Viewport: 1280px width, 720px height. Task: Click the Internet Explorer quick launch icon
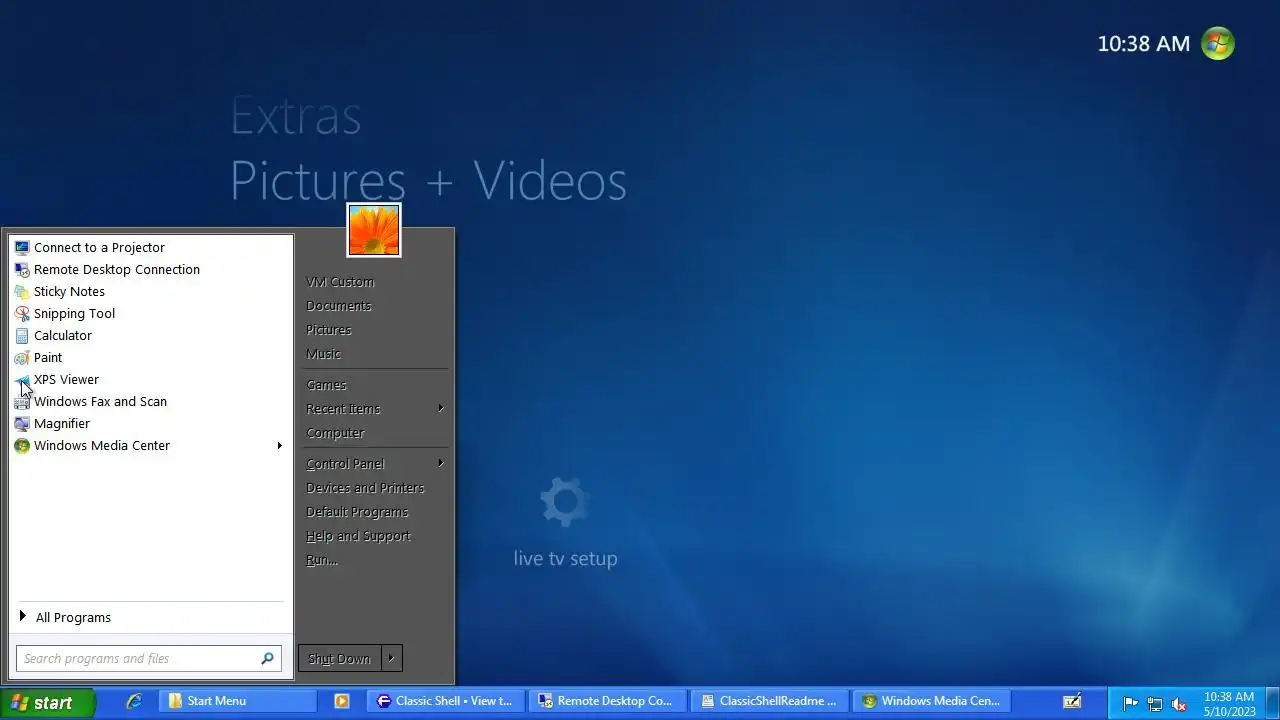click(x=134, y=701)
